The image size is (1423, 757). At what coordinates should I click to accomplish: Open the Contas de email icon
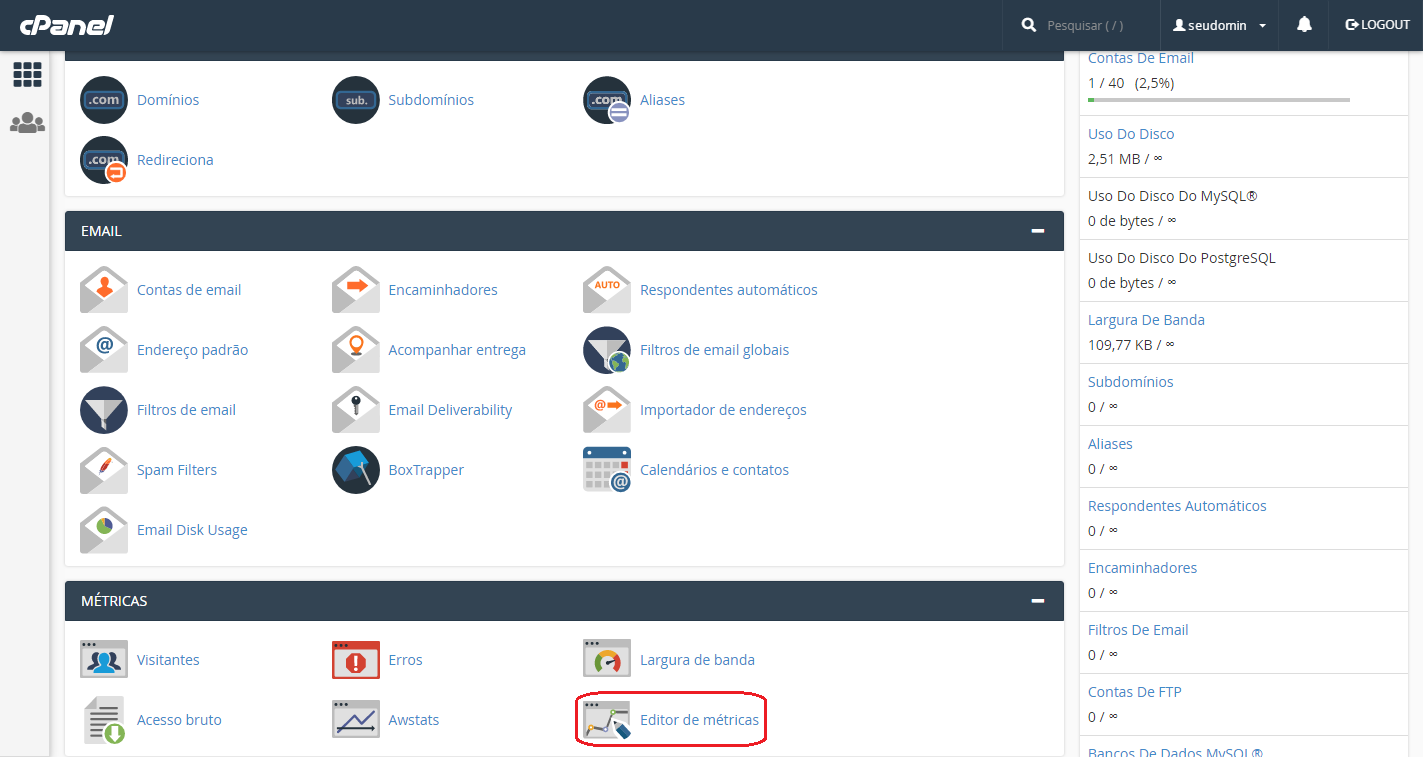pyautogui.click(x=104, y=290)
